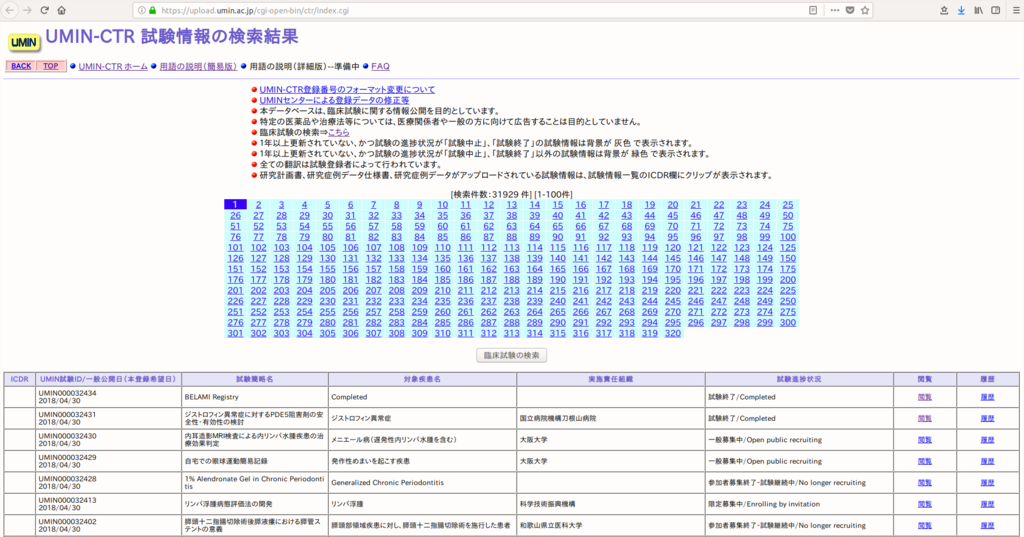This screenshot has height=537, width=1024.
Task: Reload the page with the refresh icon
Action: click(x=44, y=10)
